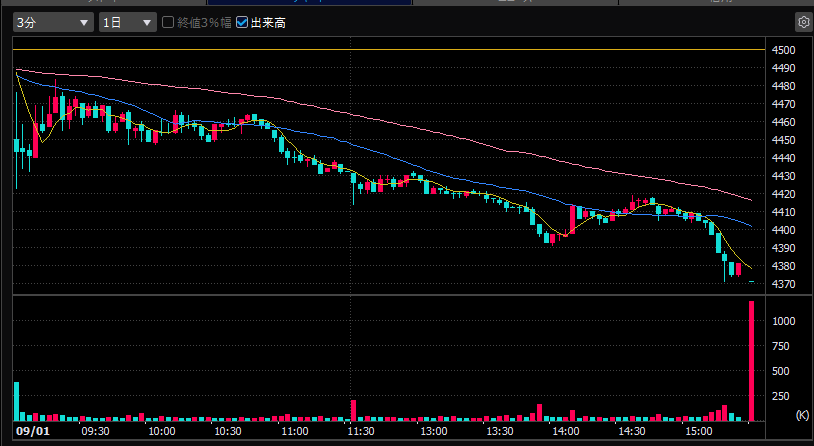Click the tall red volume bar at close
814x446 pixels.
click(751, 361)
